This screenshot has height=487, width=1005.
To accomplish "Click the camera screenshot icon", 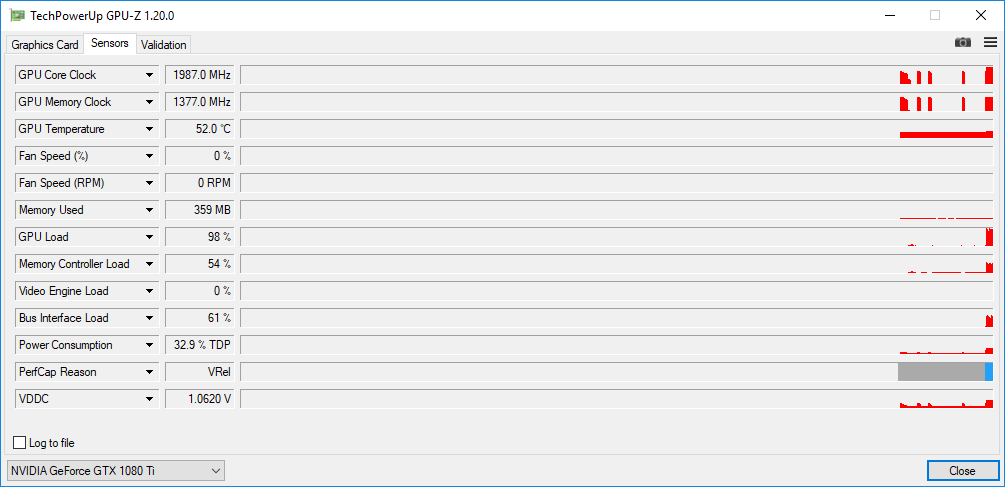I will pos(962,42).
